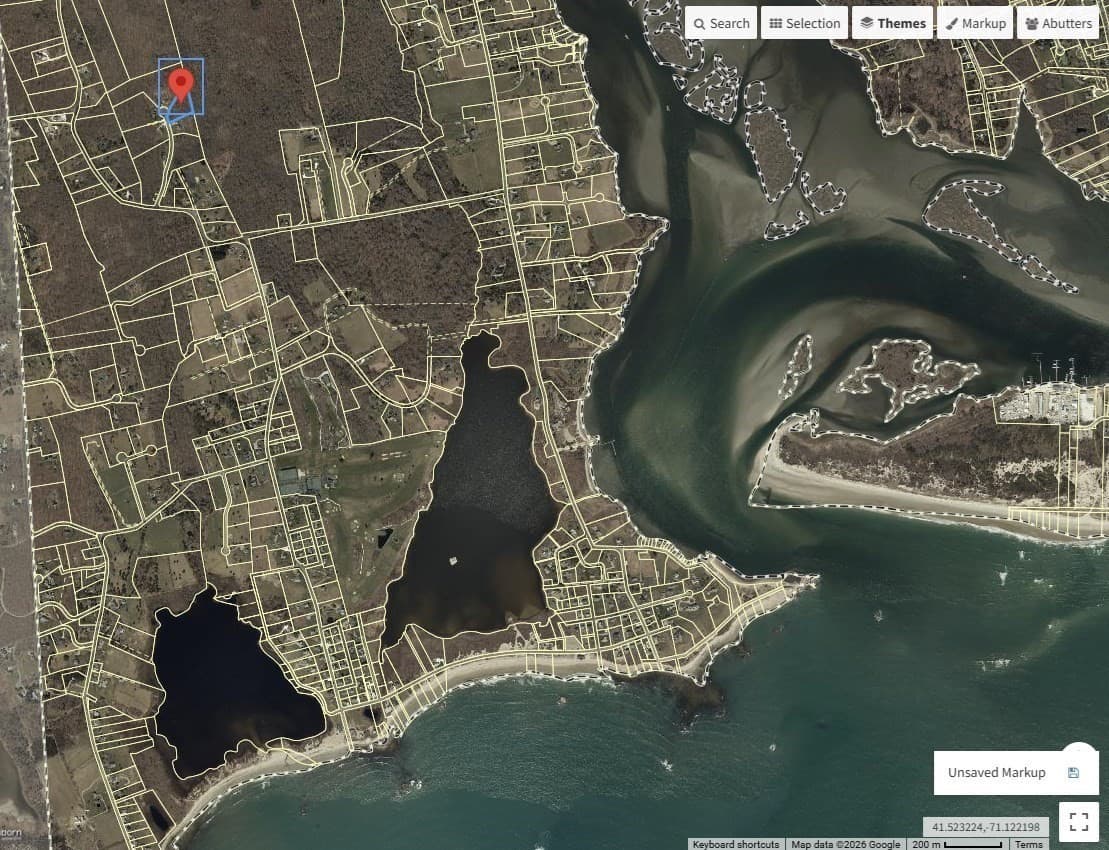The width and height of the screenshot is (1109, 850).
Task: Click the coordinates readout 41.523224,-71.122198
Action: [985, 827]
